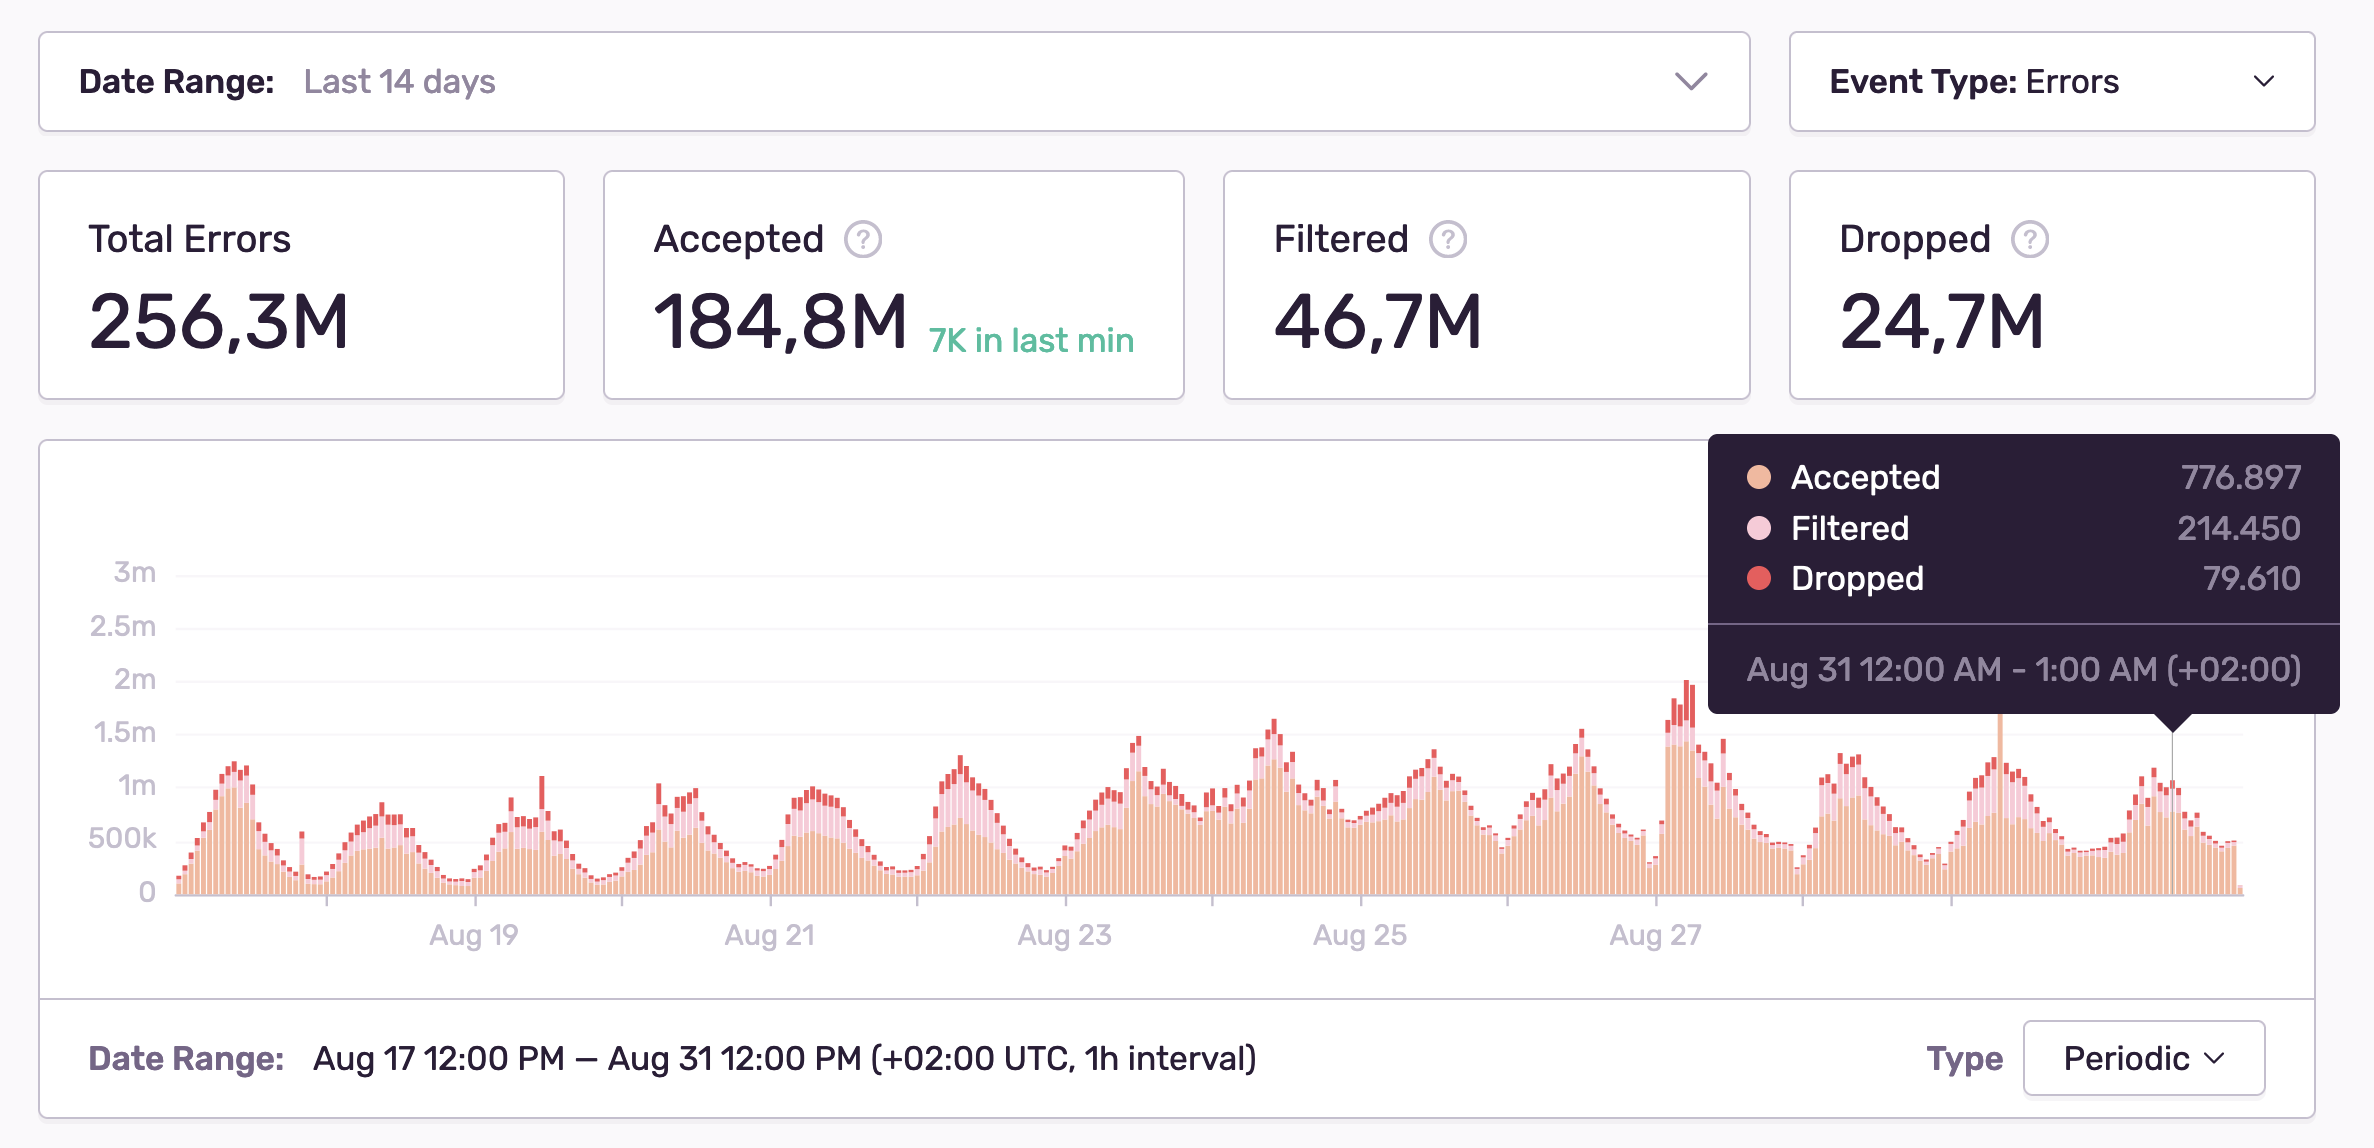Click the Aug 21 axis label
Image resolution: width=2374 pixels, height=1148 pixels.
pos(770,935)
